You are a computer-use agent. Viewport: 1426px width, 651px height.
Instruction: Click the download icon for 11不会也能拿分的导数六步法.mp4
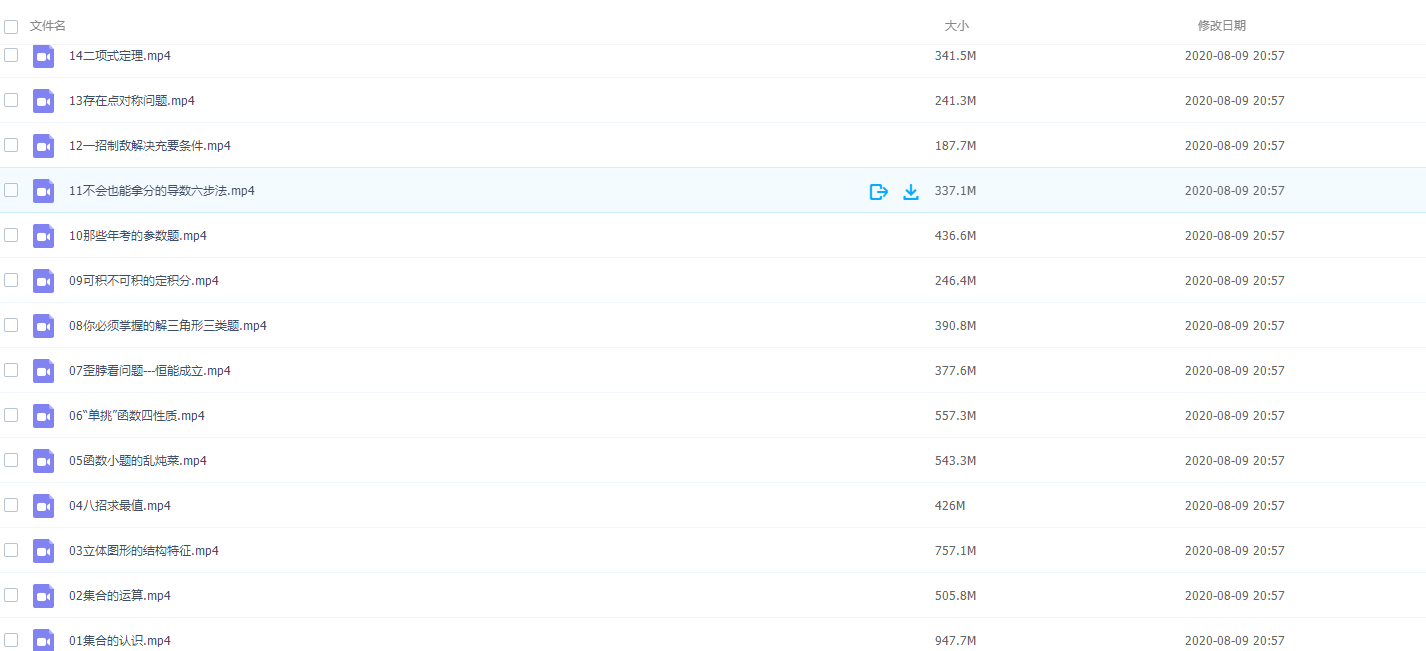pos(911,192)
